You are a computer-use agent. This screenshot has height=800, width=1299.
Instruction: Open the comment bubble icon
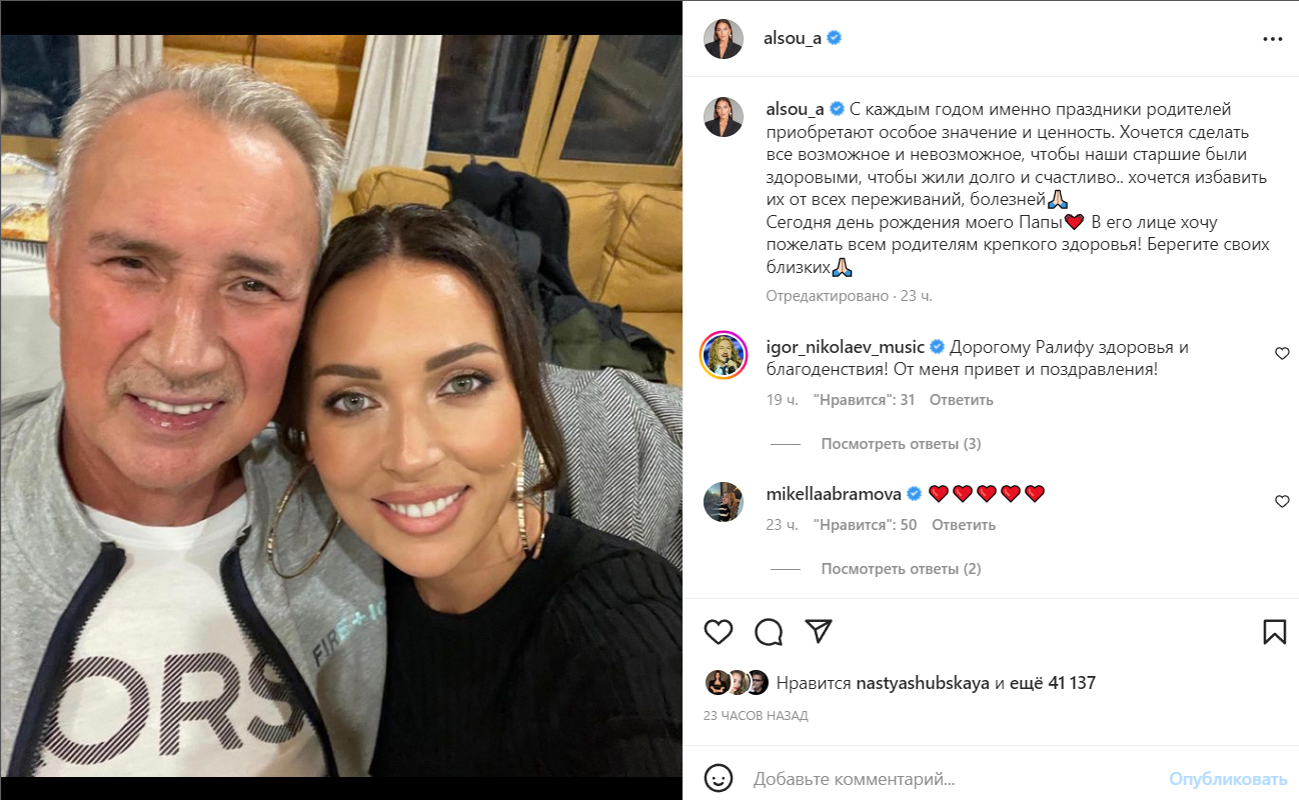[768, 631]
